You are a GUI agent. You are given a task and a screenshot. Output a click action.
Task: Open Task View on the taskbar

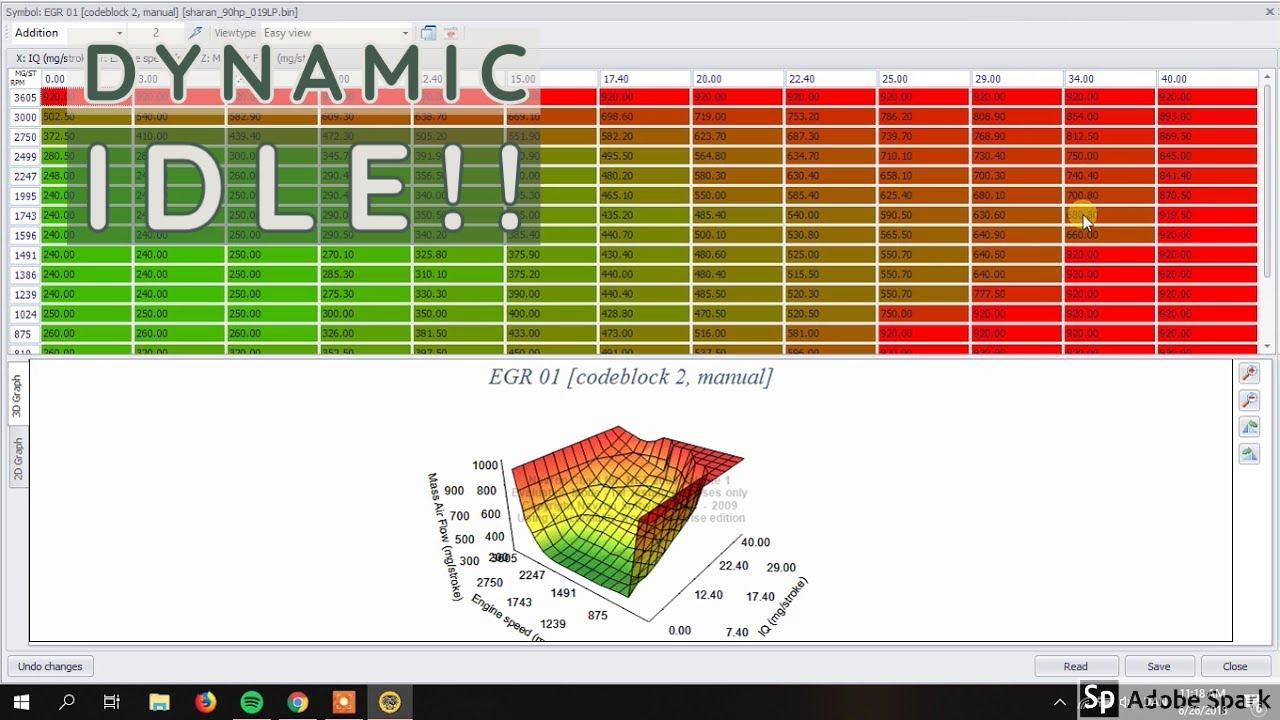(x=112, y=702)
